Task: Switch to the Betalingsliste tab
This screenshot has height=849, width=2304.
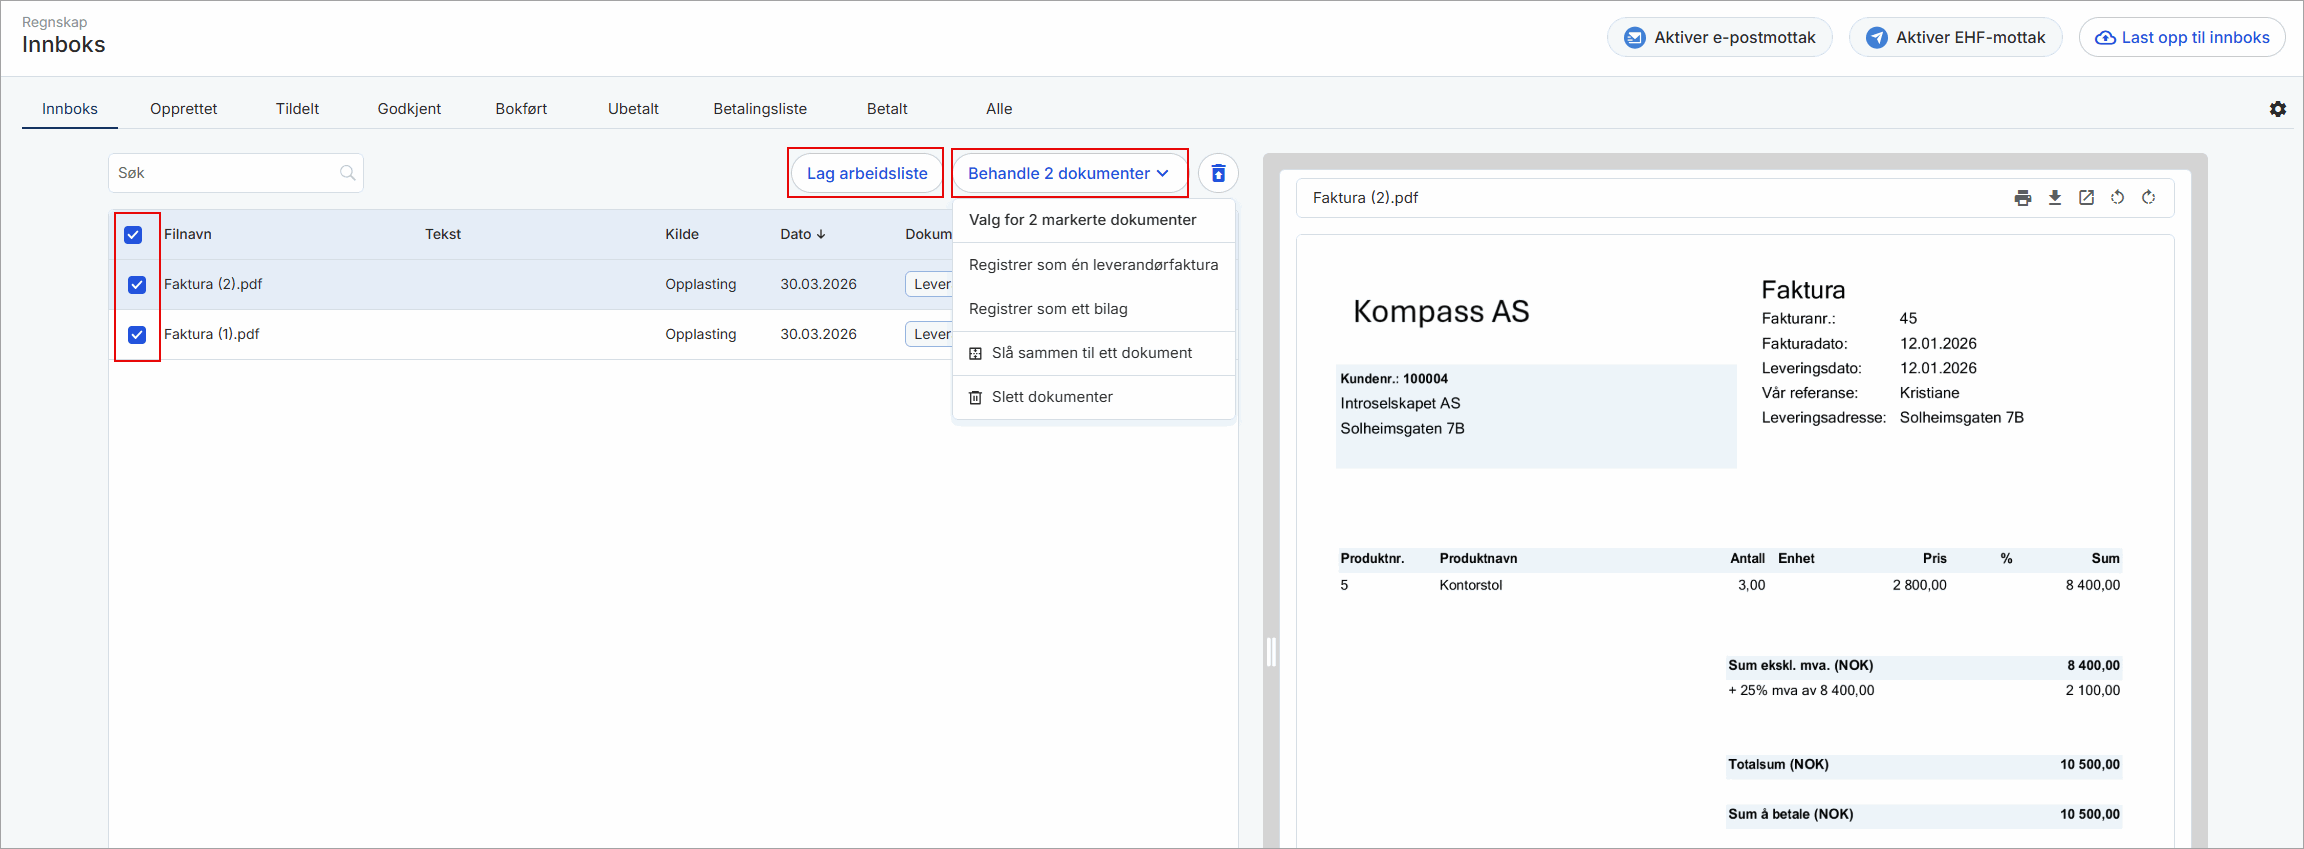Action: tap(759, 109)
